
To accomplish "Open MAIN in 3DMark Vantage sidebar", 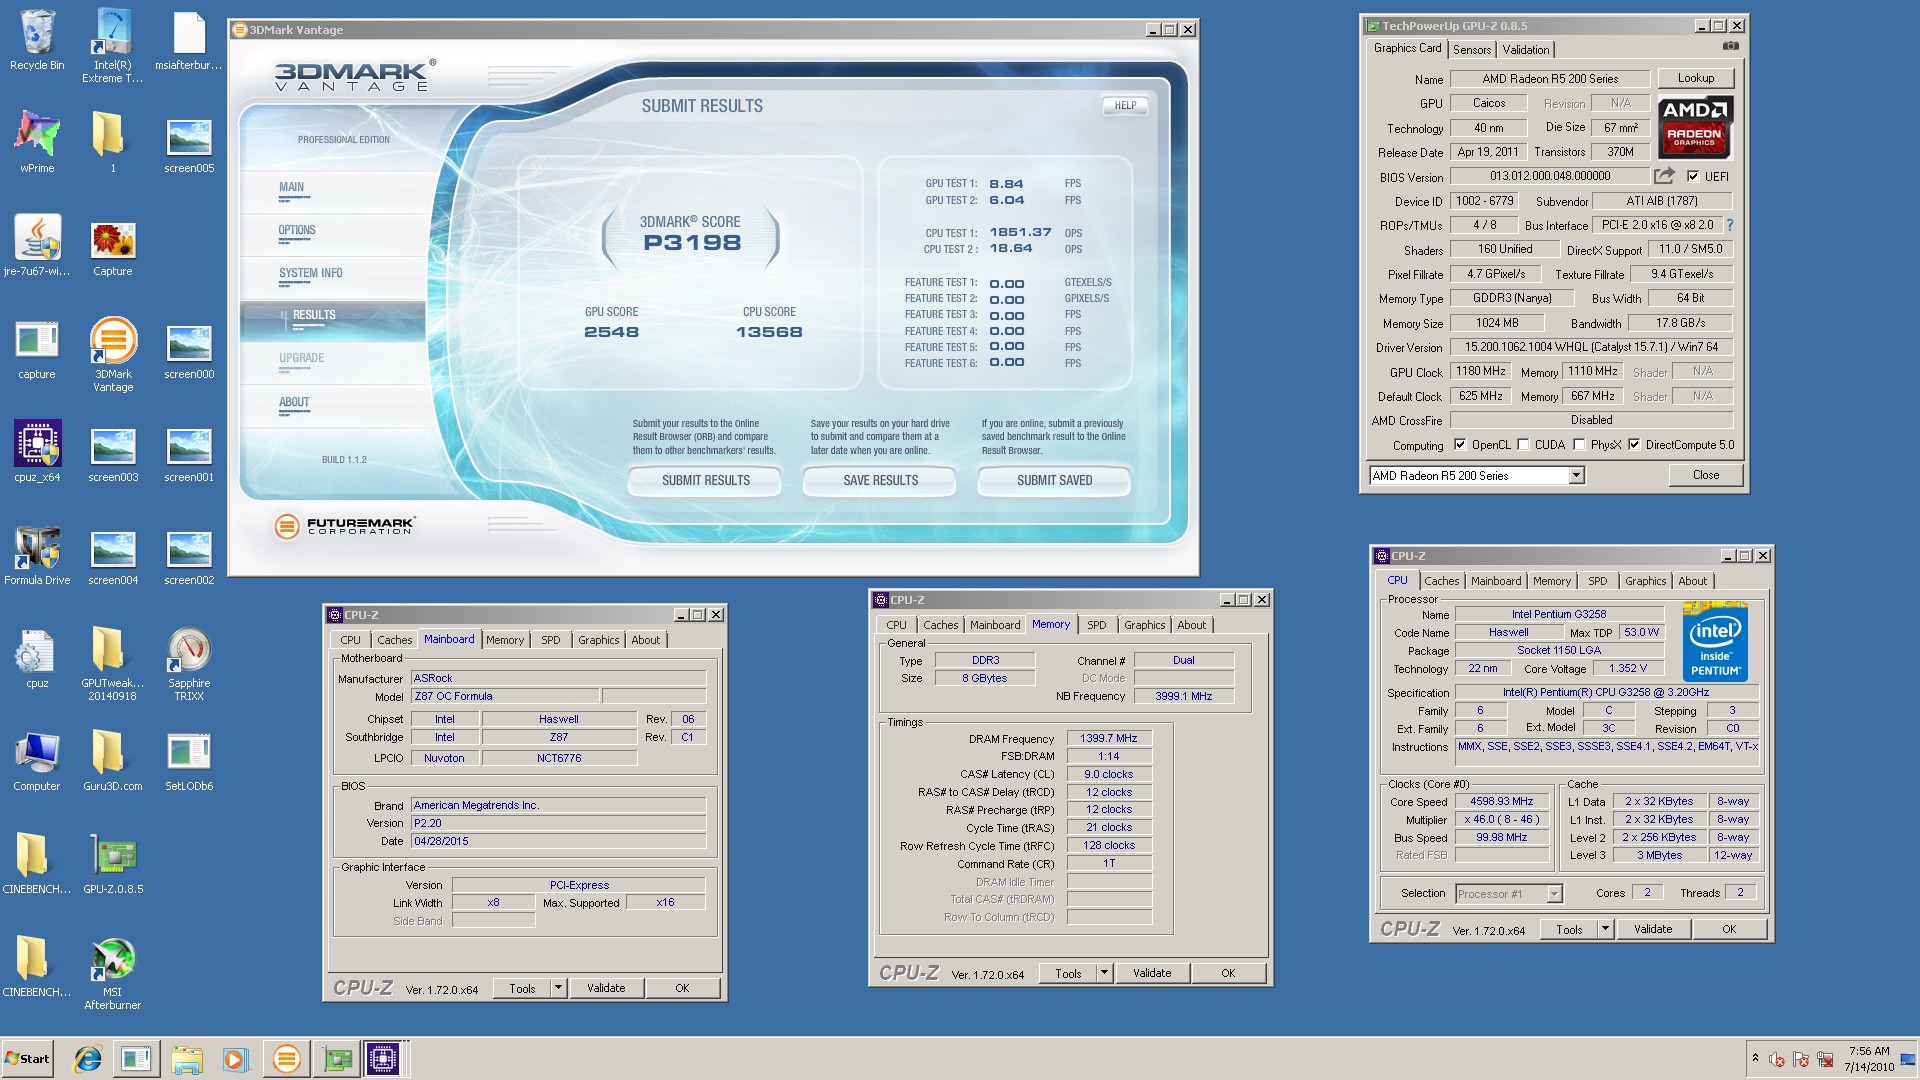I will (291, 187).
